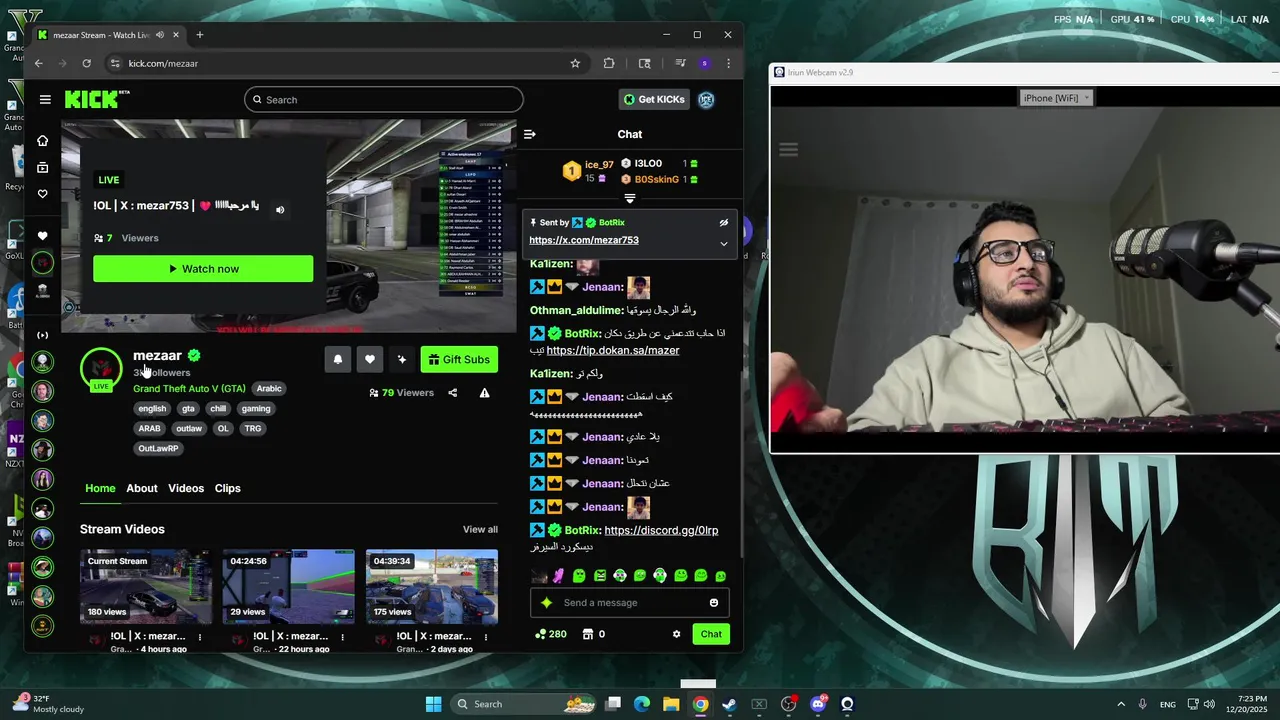Click the KICK logo

[x=97, y=99]
